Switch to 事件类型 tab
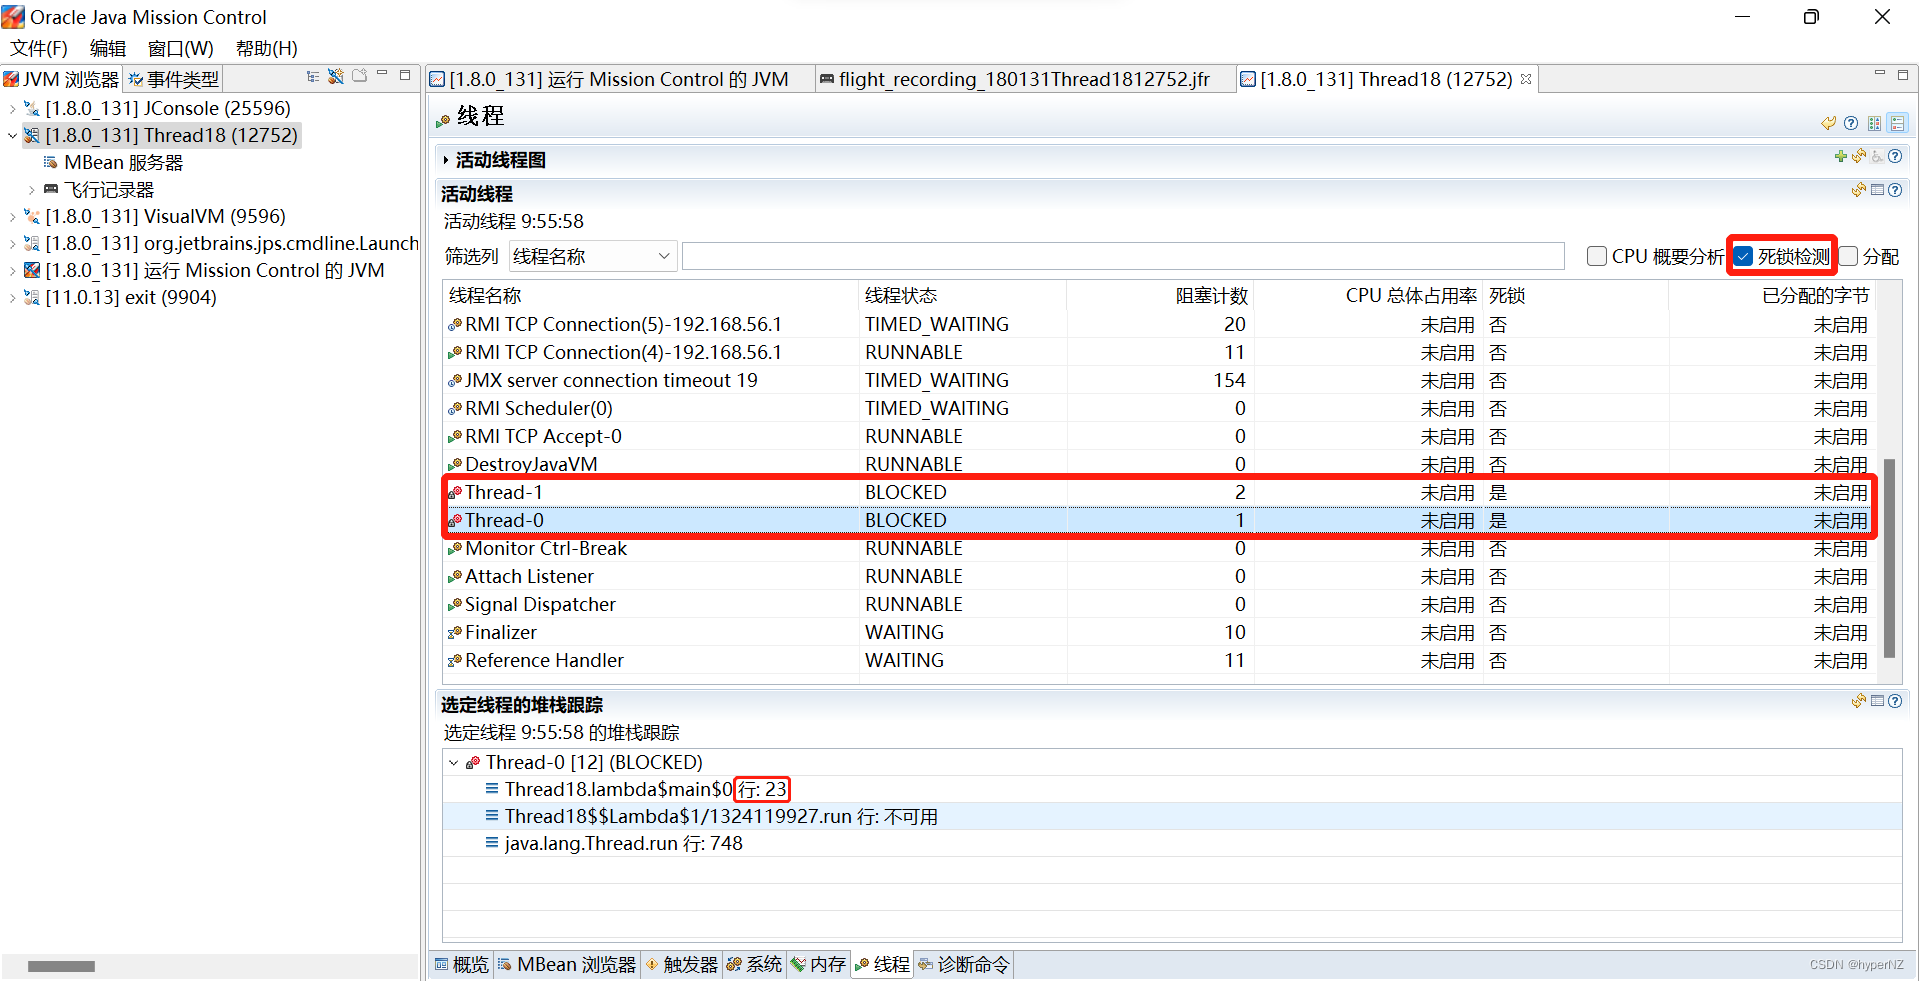The width and height of the screenshot is (1919, 981). coord(173,79)
